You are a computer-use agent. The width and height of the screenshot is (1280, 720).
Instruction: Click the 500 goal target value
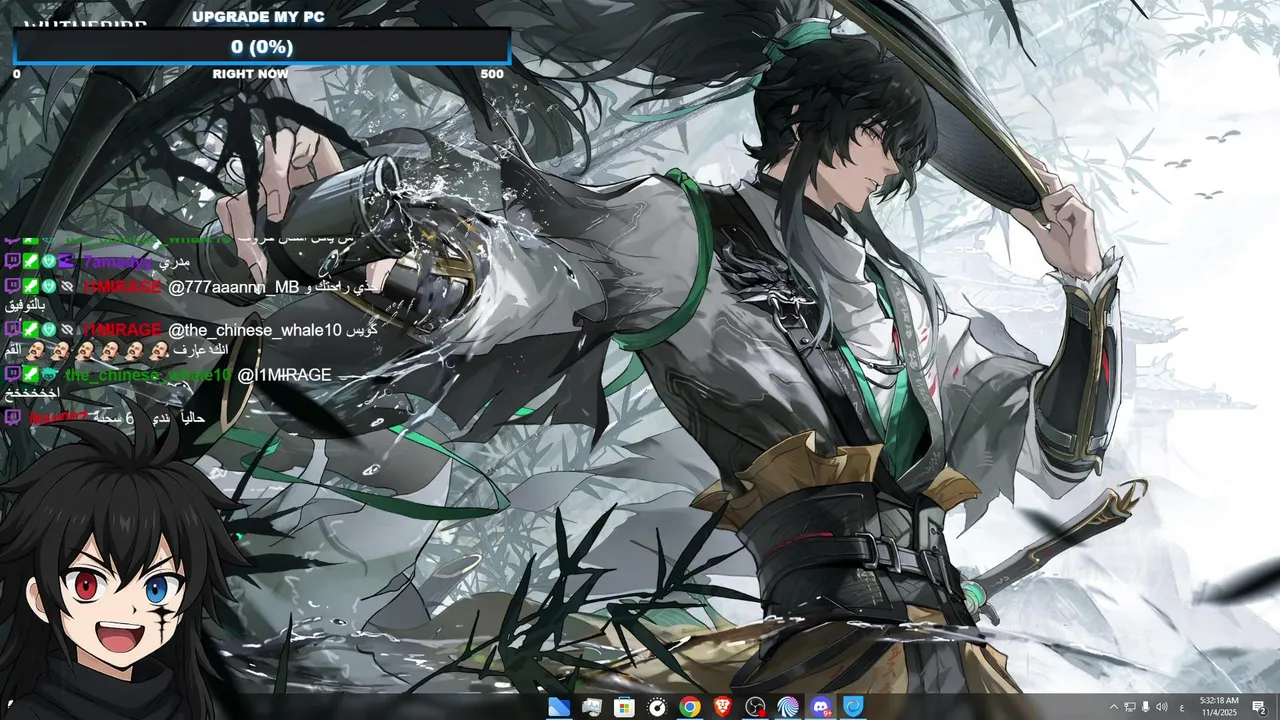(x=492, y=74)
